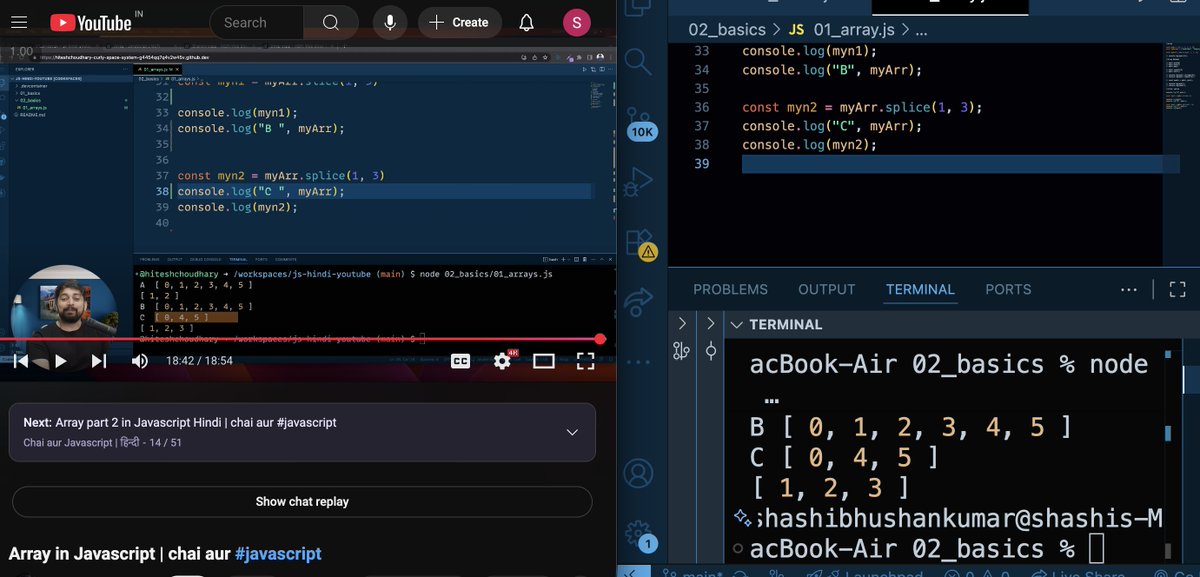Open video player settings gear
This screenshot has height=577, width=1200.
[x=502, y=361]
